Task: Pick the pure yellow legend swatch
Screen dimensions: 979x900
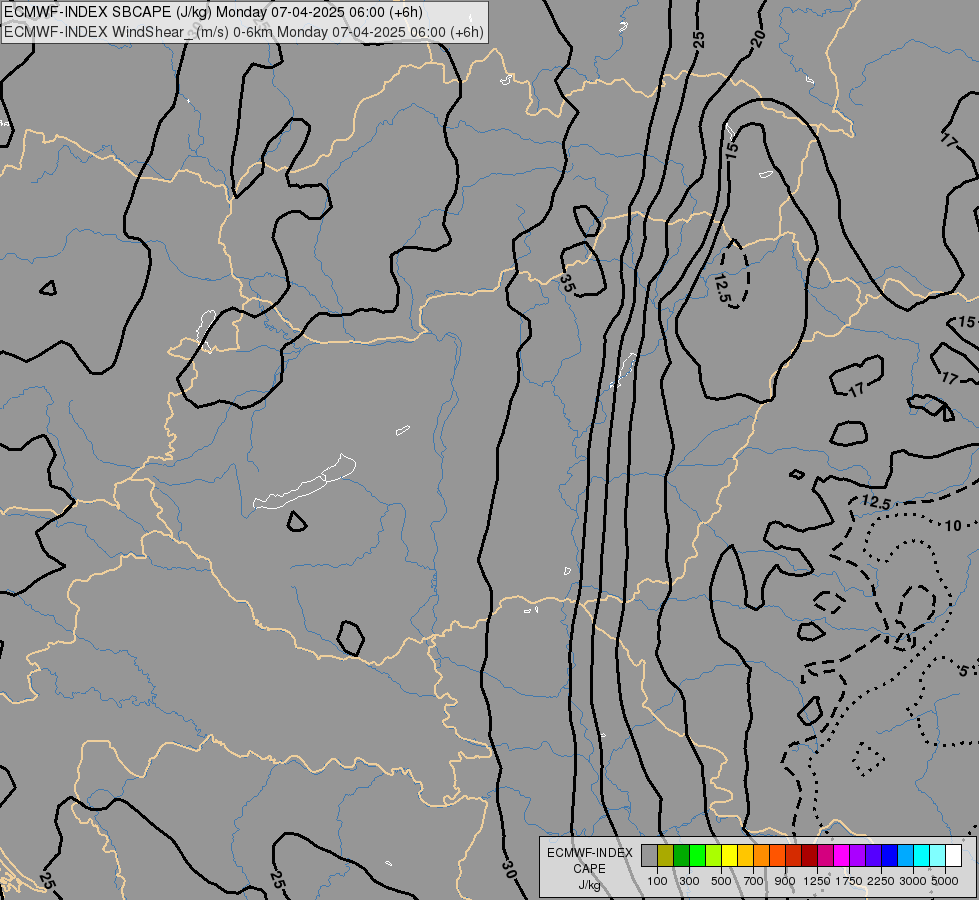Action: (x=729, y=856)
